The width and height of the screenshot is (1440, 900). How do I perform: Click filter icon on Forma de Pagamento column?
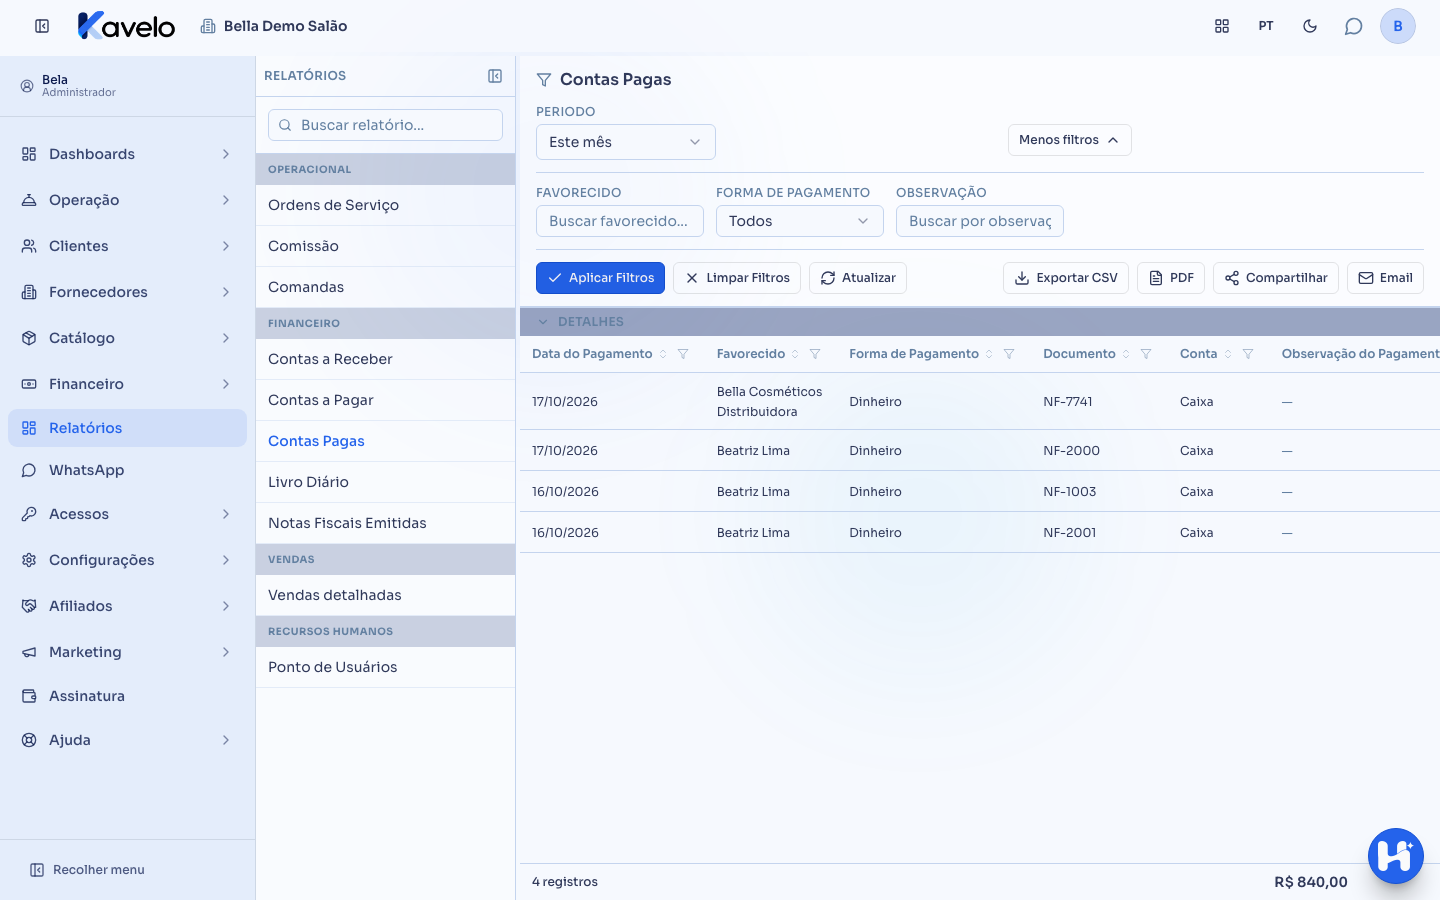(x=1009, y=354)
